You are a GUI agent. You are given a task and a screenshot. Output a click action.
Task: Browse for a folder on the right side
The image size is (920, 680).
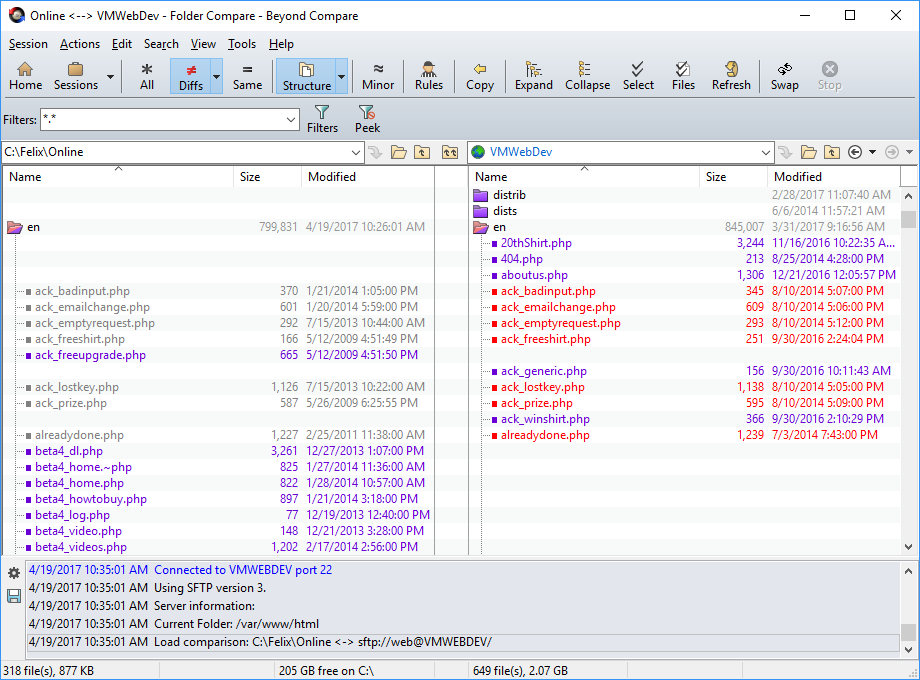click(x=808, y=152)
